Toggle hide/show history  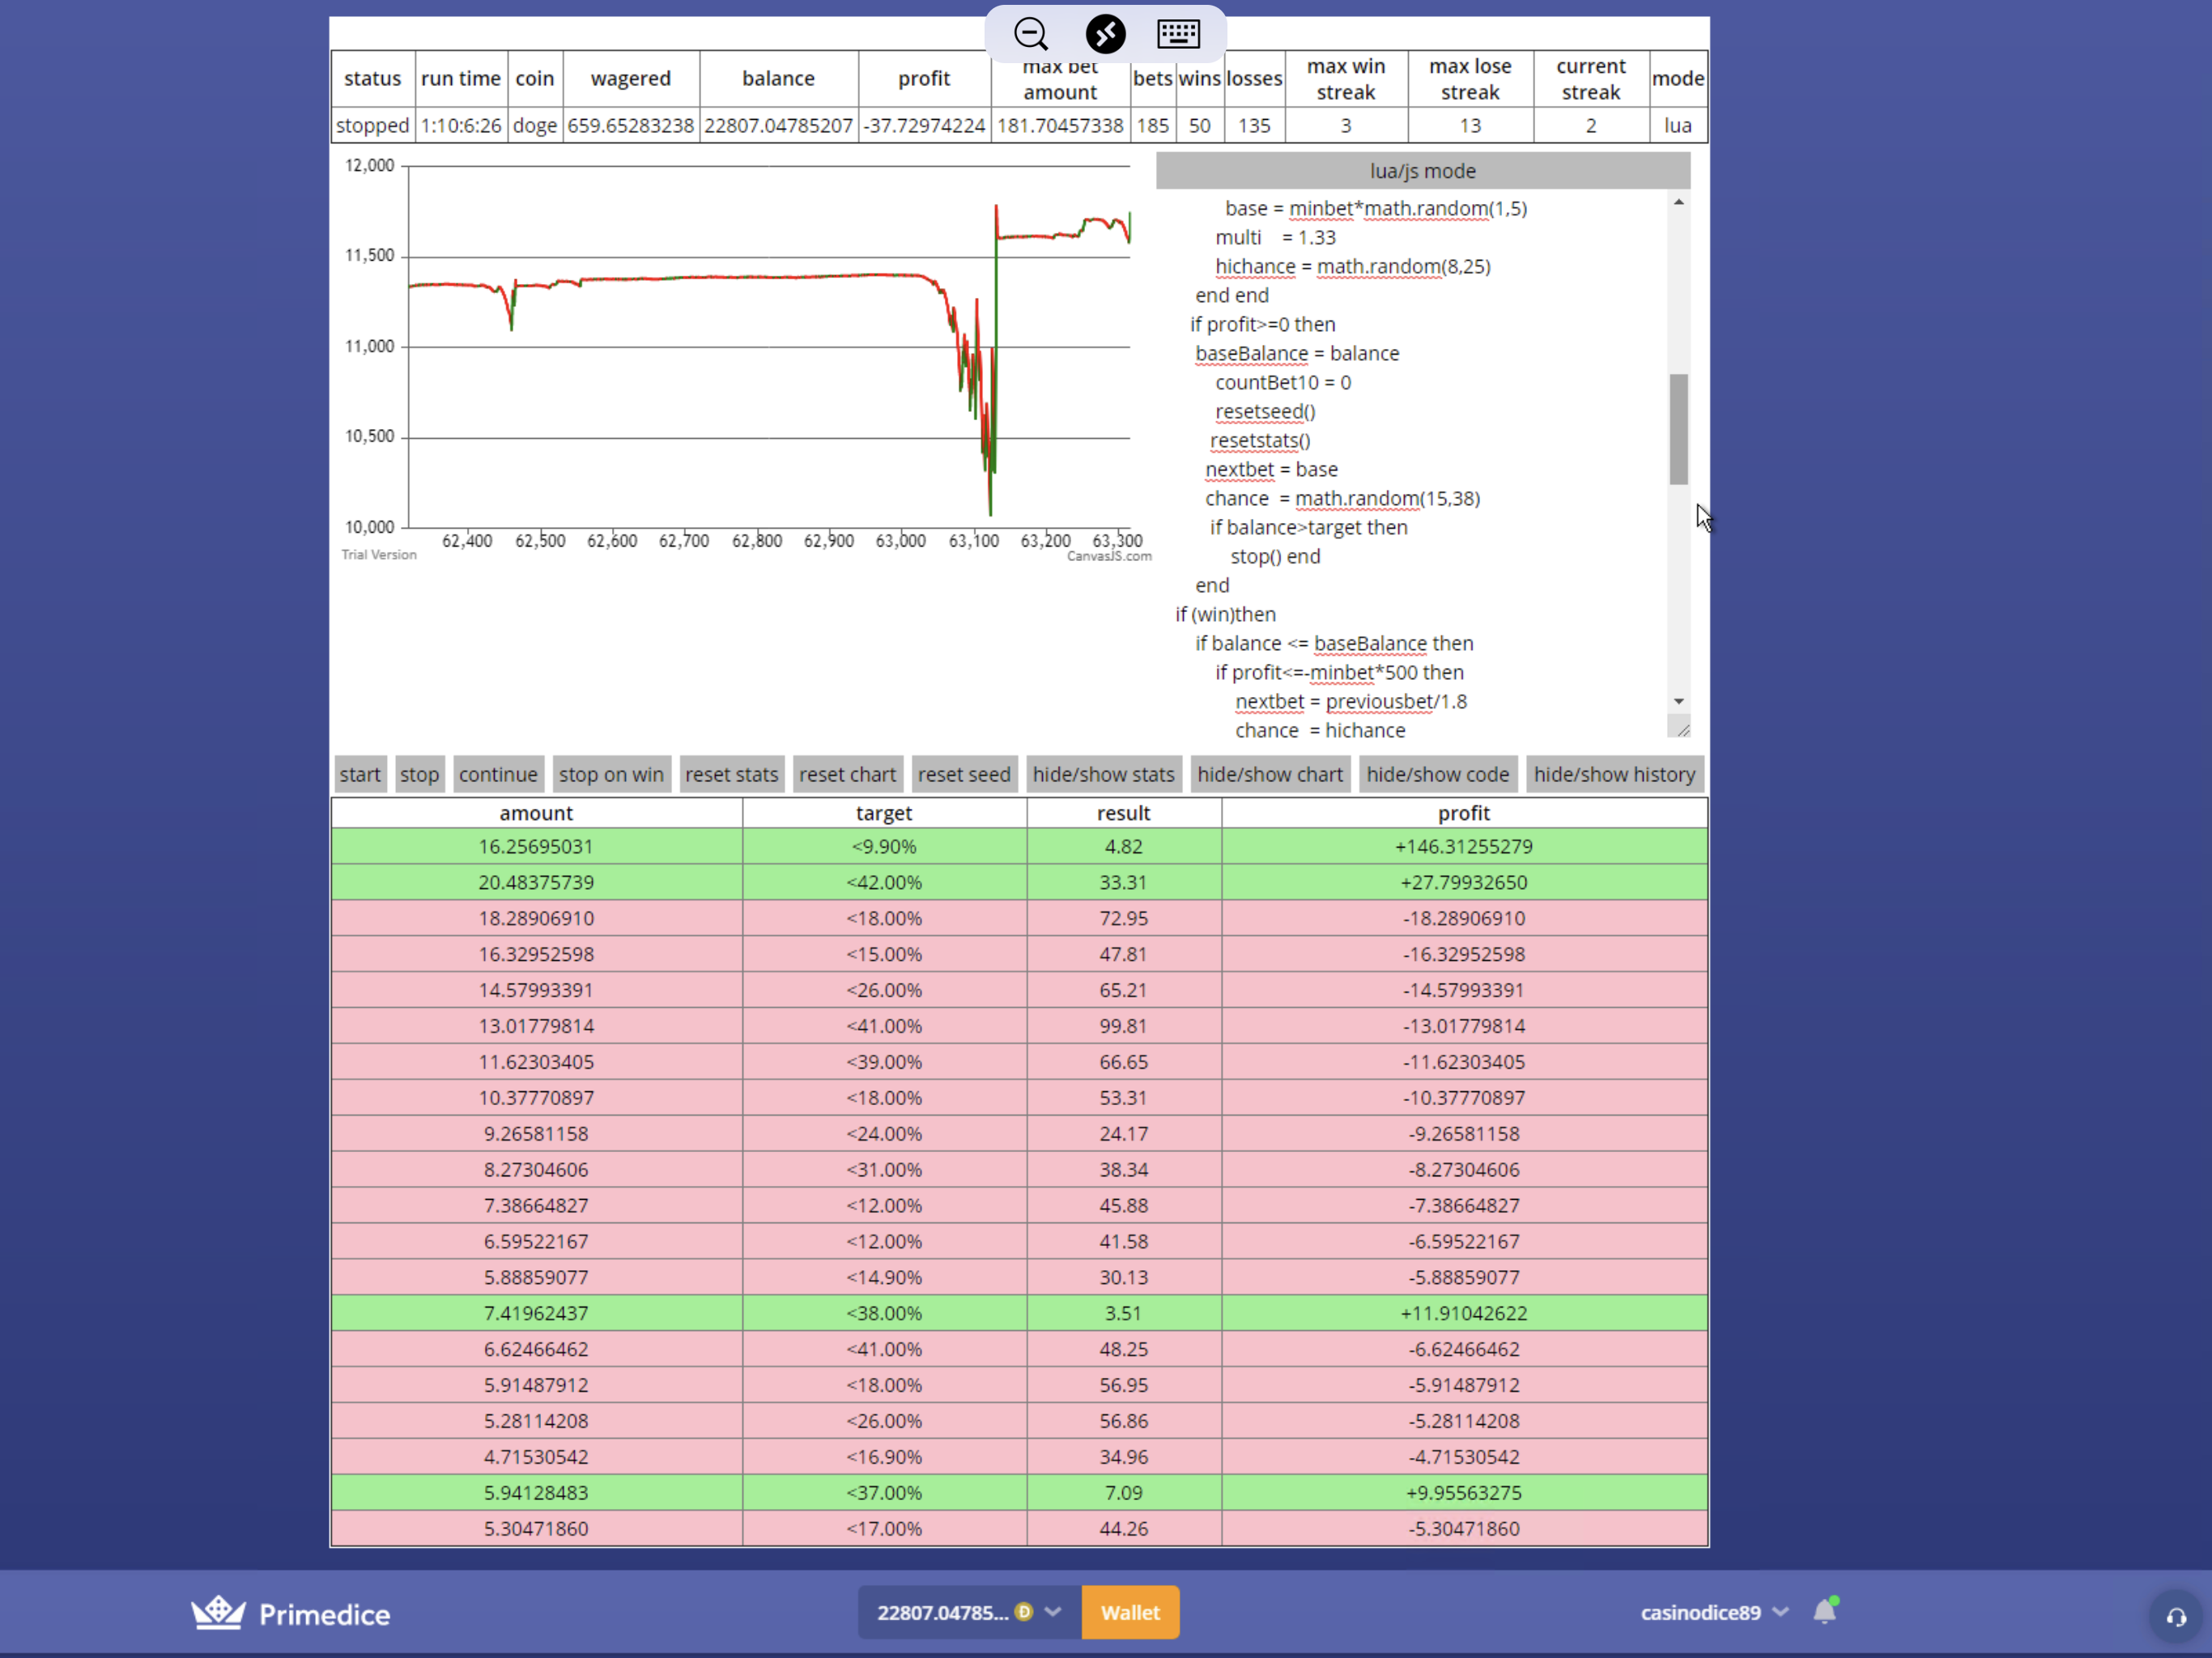click(x=1614, y=774)
